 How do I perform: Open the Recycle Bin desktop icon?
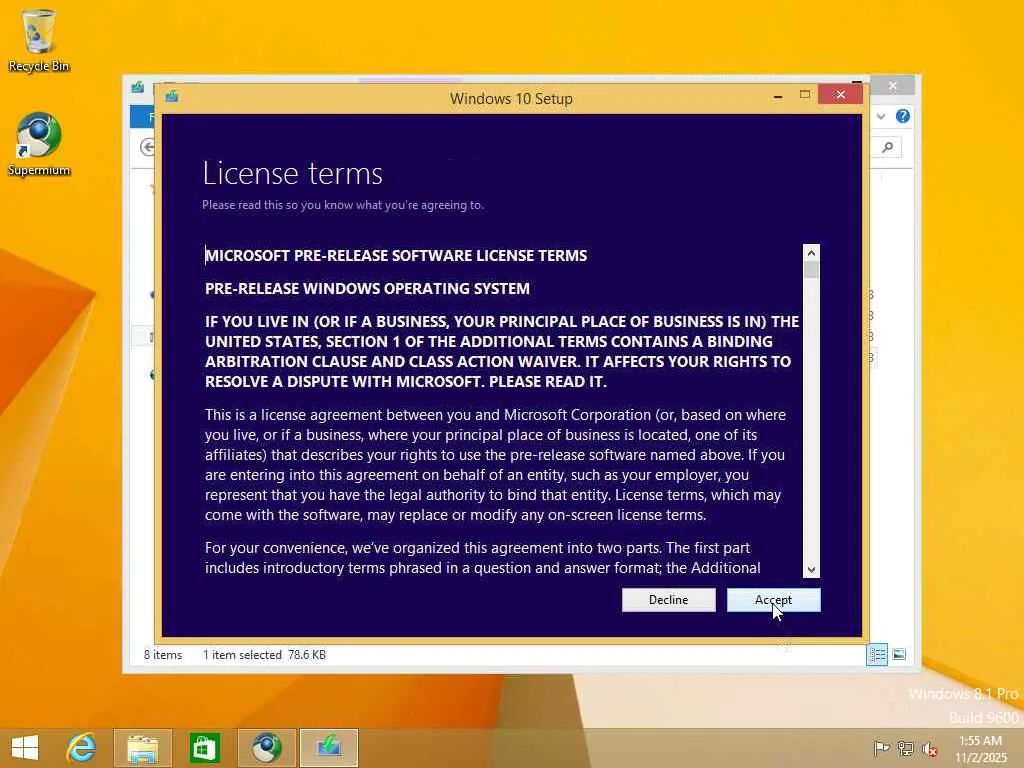click(39, 40)
